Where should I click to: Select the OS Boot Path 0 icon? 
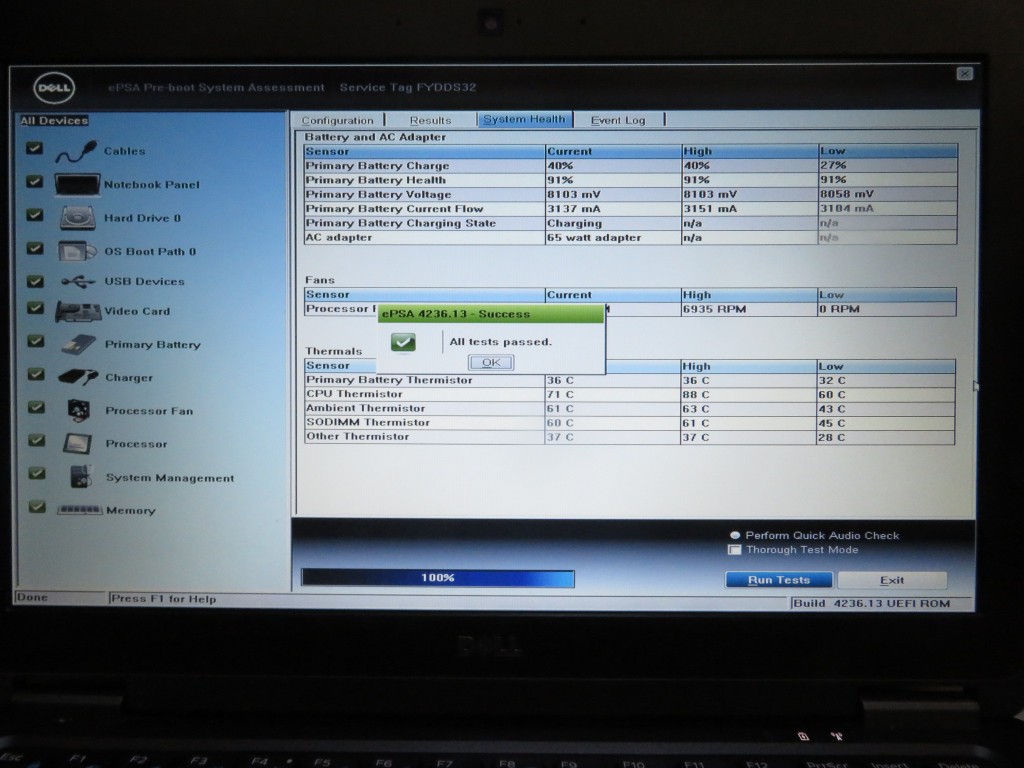point(77,251)
